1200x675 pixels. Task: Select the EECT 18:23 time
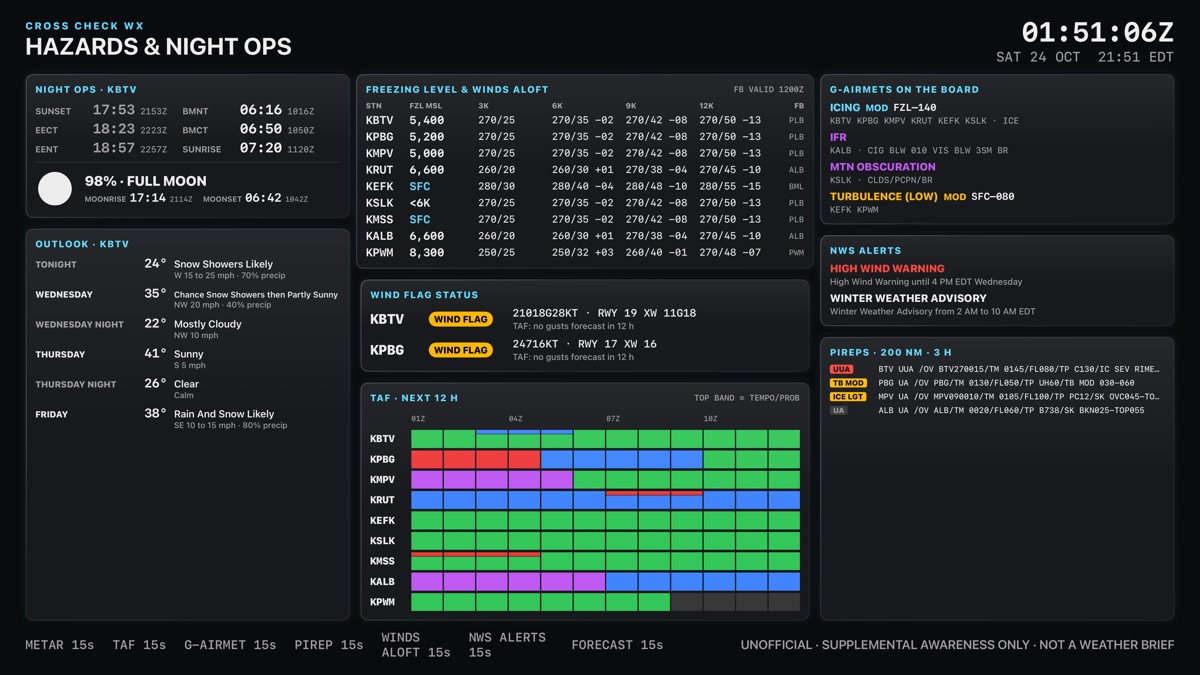point(114,129)
